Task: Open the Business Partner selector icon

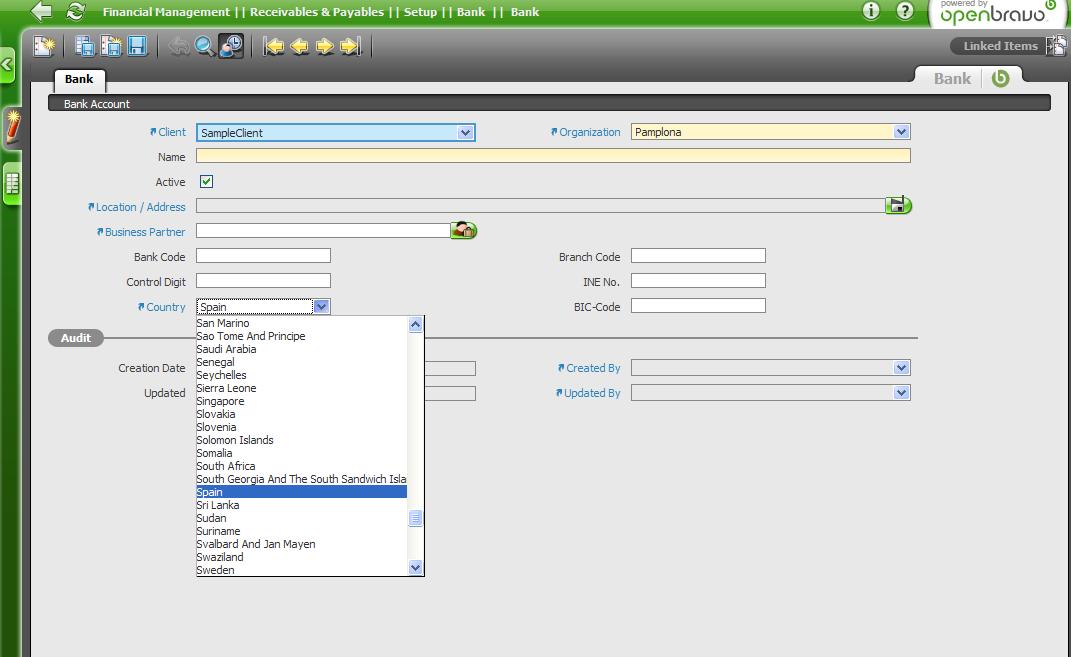Action: tap(463, 231)
